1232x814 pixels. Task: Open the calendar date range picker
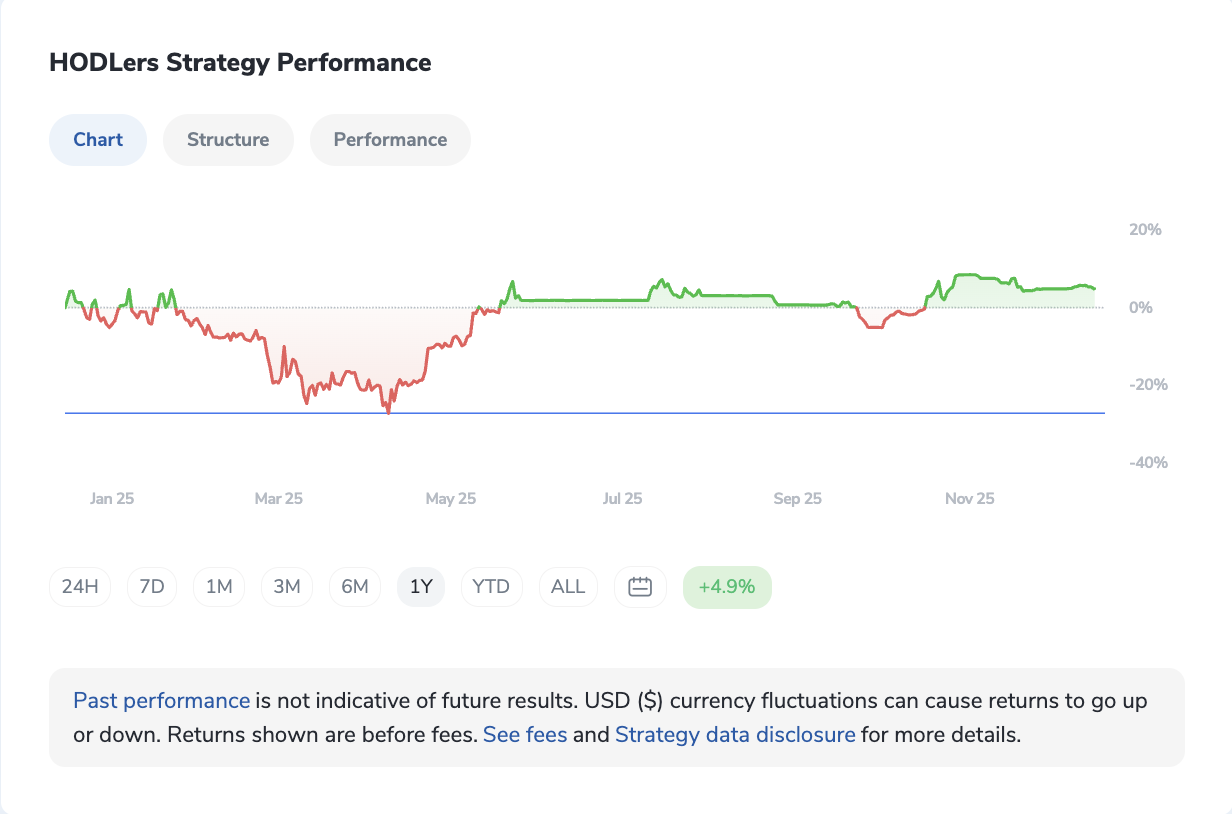pos(640,587)
